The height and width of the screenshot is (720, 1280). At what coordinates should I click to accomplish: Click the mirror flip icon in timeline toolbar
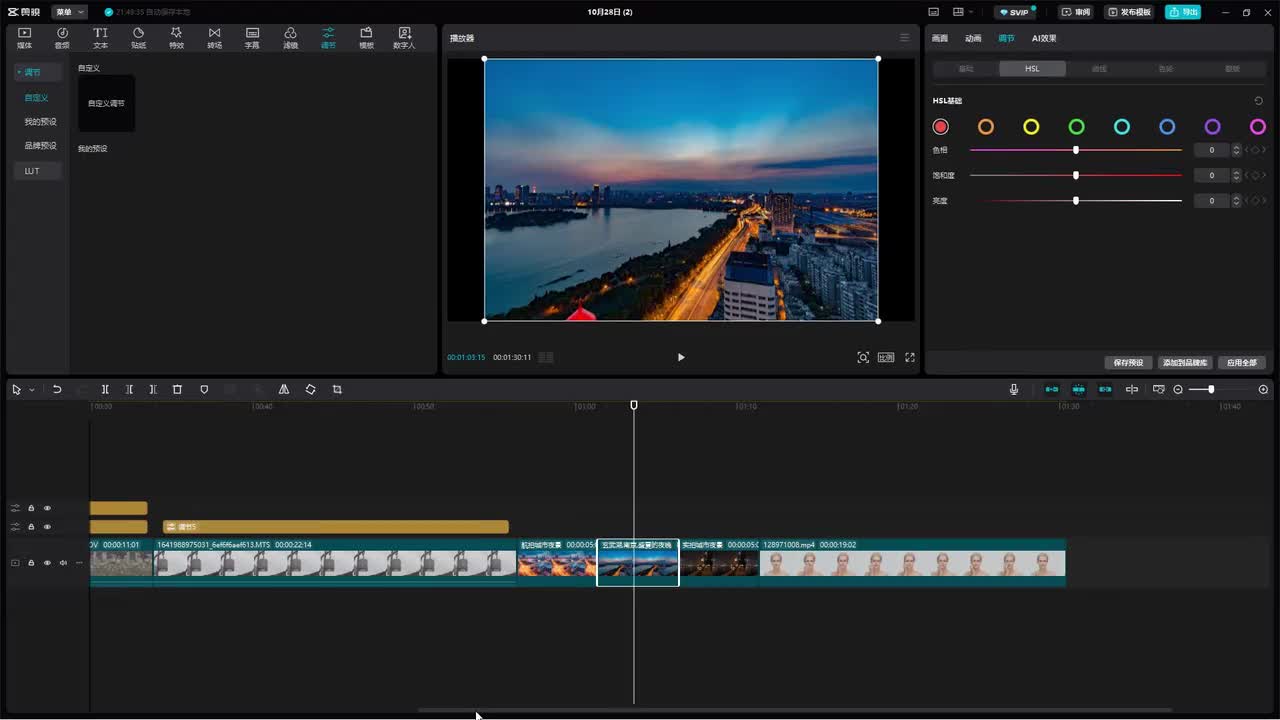point(284,389)
